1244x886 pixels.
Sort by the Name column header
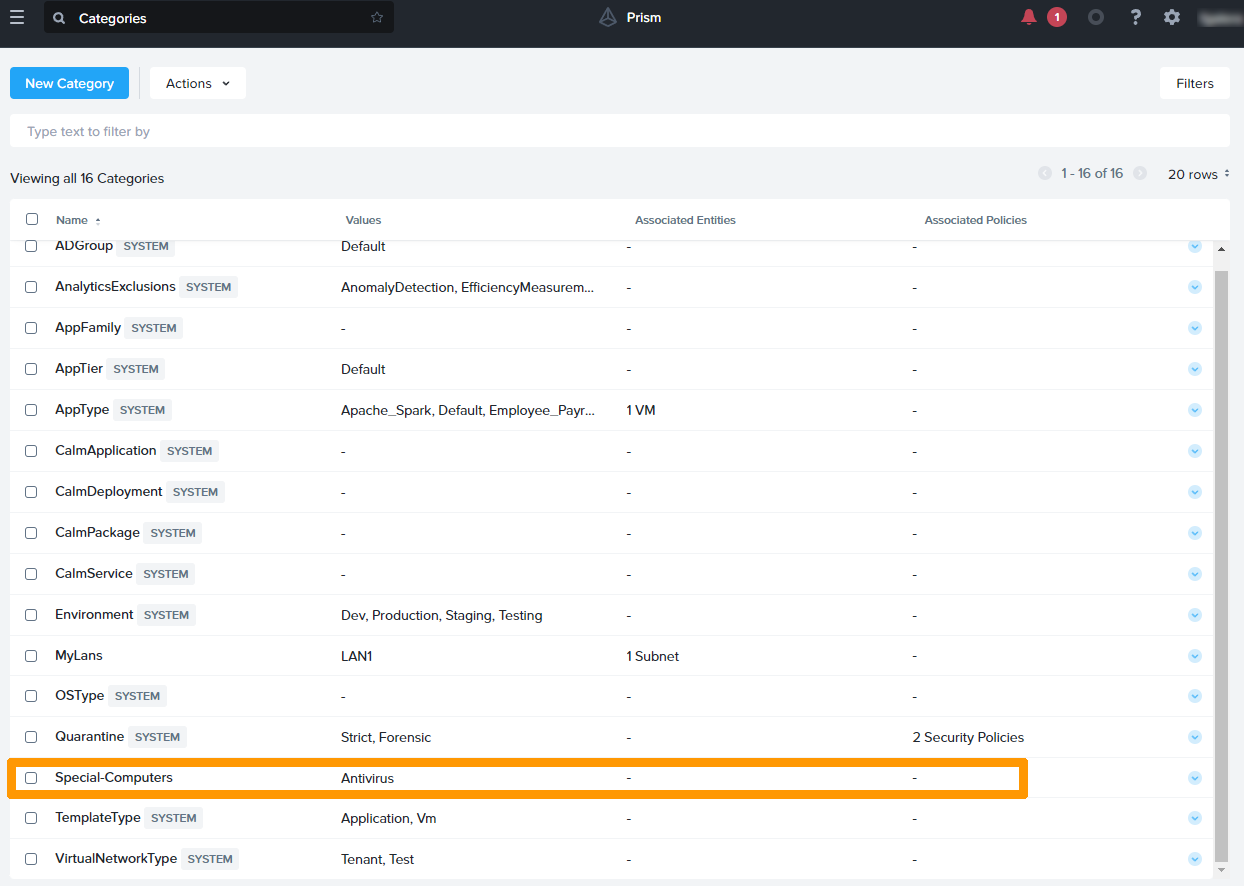coord(72,220)
